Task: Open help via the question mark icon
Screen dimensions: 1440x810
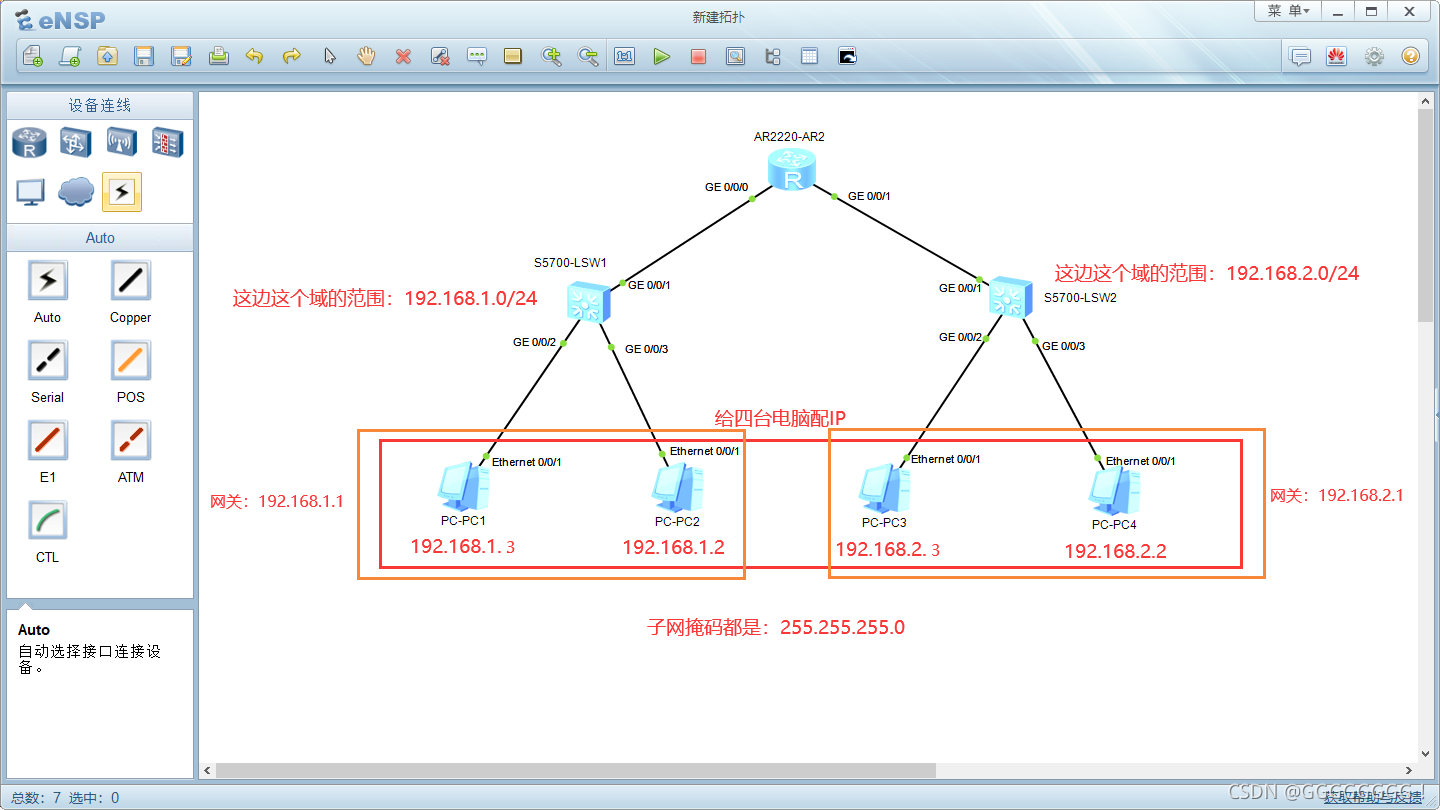Action: coord(1410,56)
